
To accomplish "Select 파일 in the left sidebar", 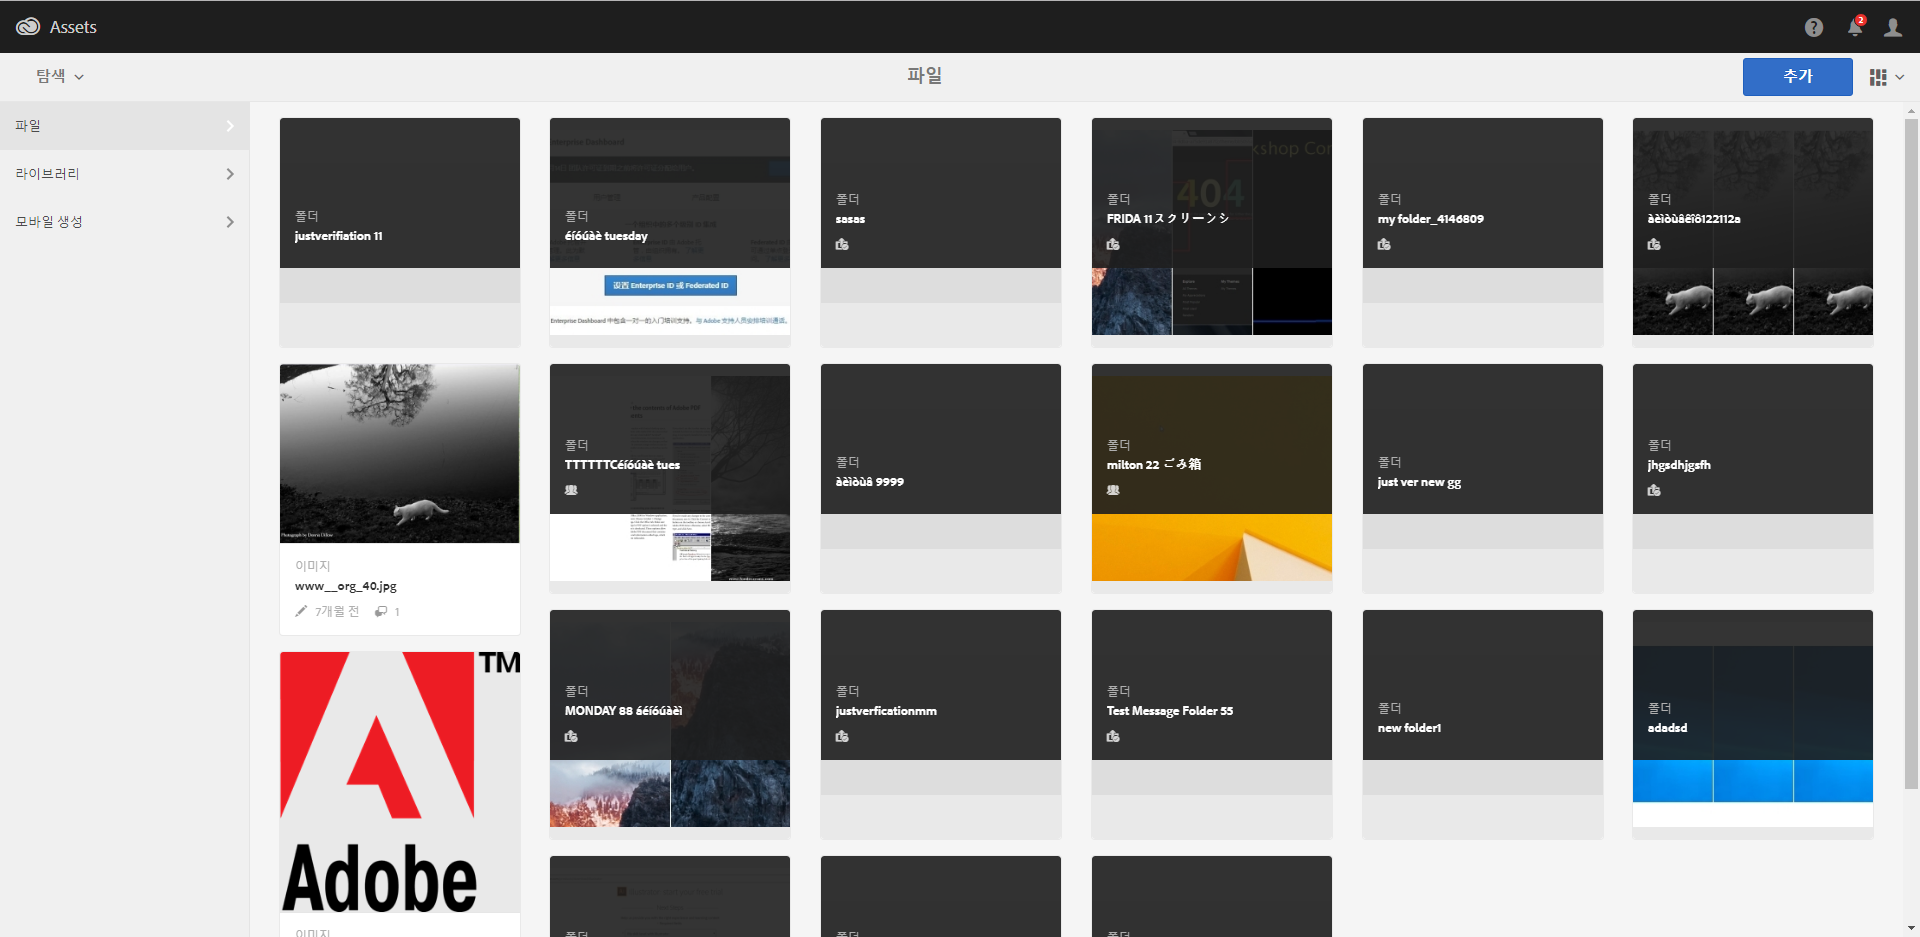I will coord(124,126).
